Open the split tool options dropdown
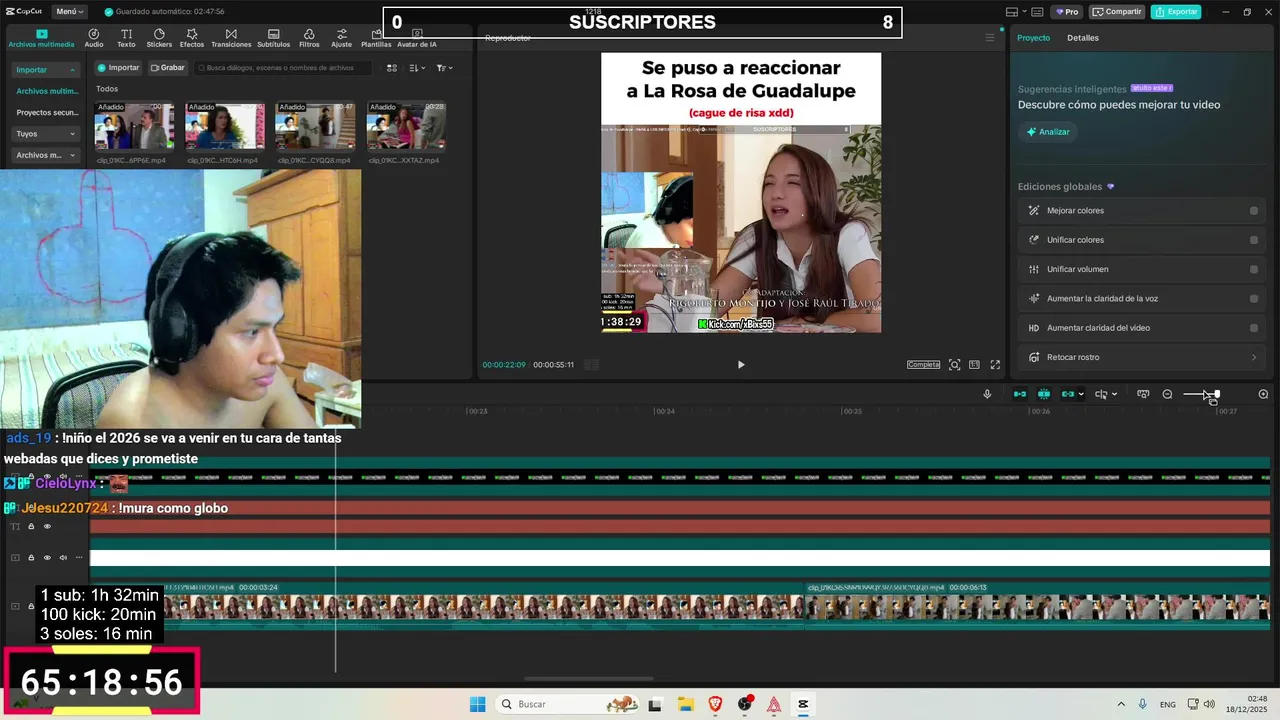Screen dimensions: 1280x720 point(1114,394)
